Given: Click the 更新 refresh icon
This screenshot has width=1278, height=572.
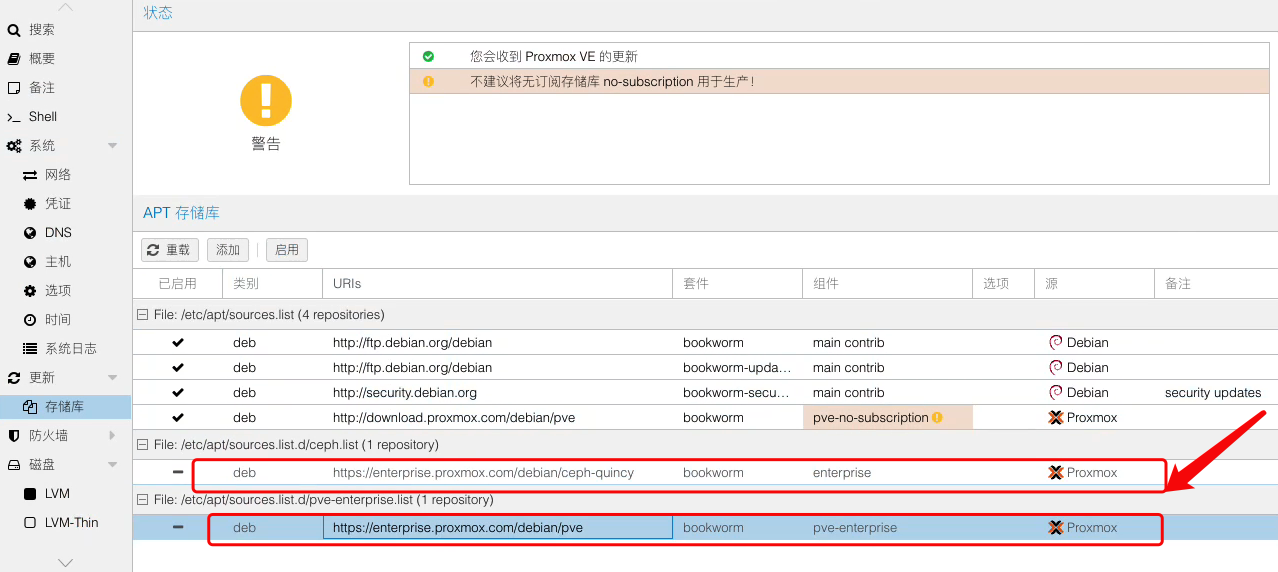Looking at the screenshot, I should pyautogui.click(x=14, y=378).
